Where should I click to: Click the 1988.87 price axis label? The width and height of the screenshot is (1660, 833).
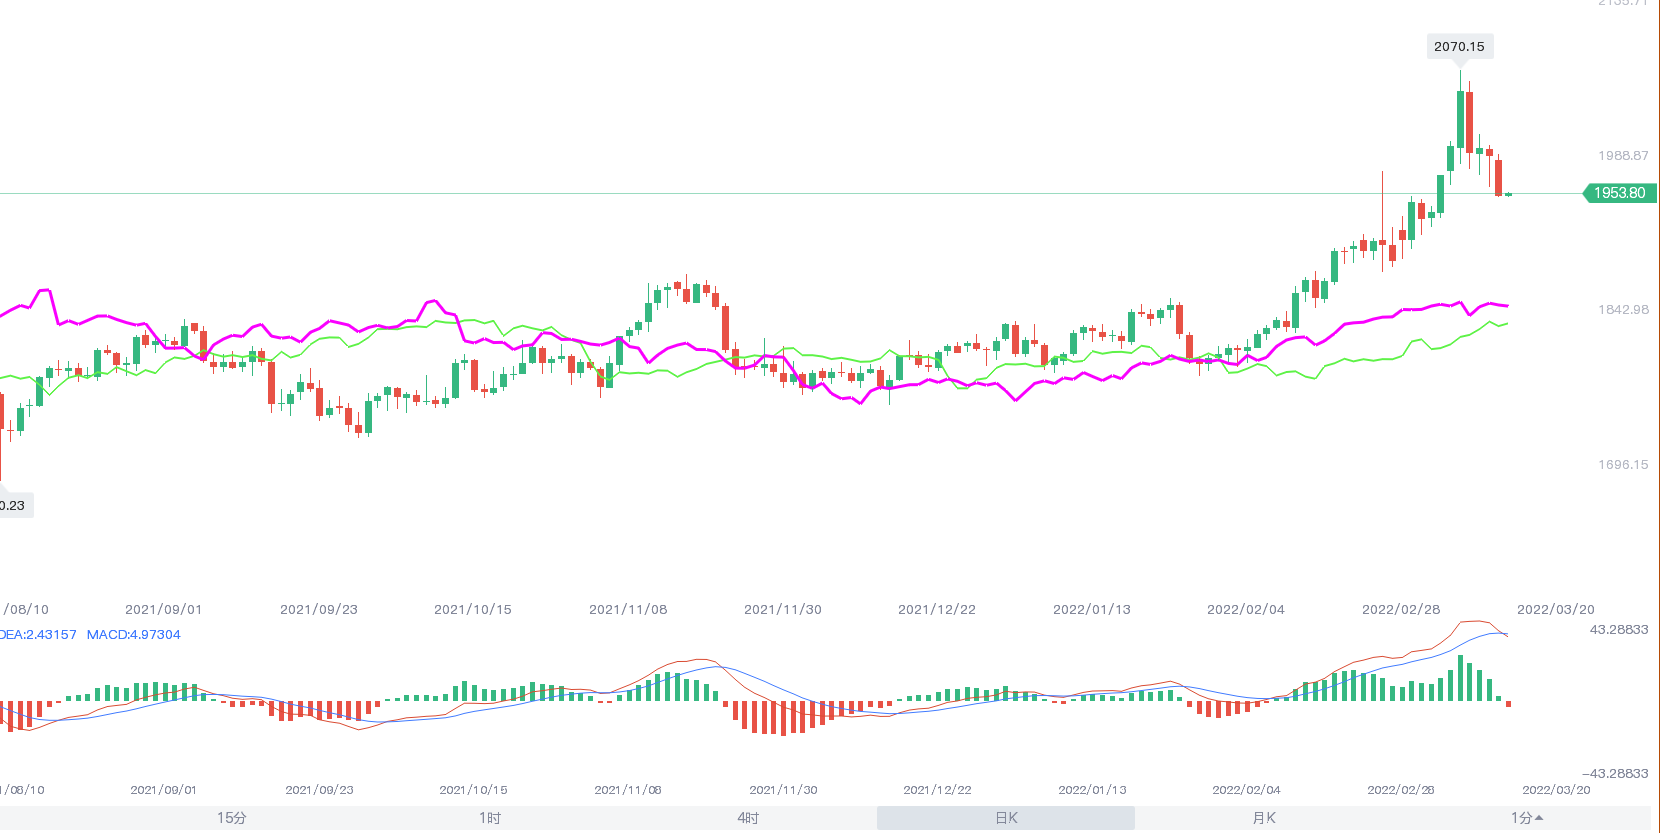pyautogui.click(x=1623, y=156)
